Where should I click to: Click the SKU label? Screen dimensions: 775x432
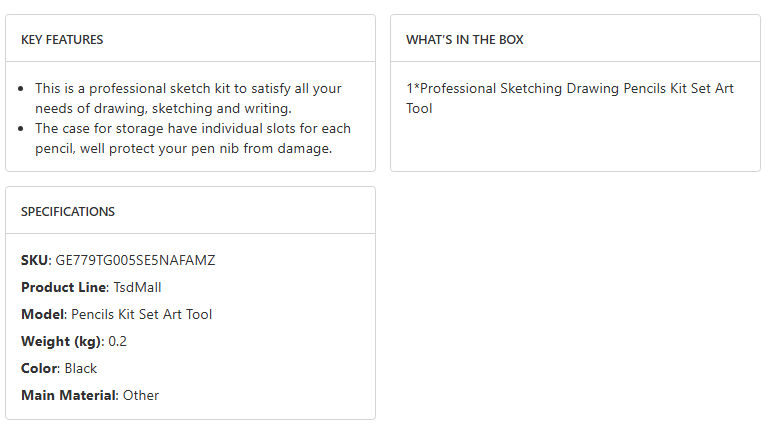pos(34,260)
